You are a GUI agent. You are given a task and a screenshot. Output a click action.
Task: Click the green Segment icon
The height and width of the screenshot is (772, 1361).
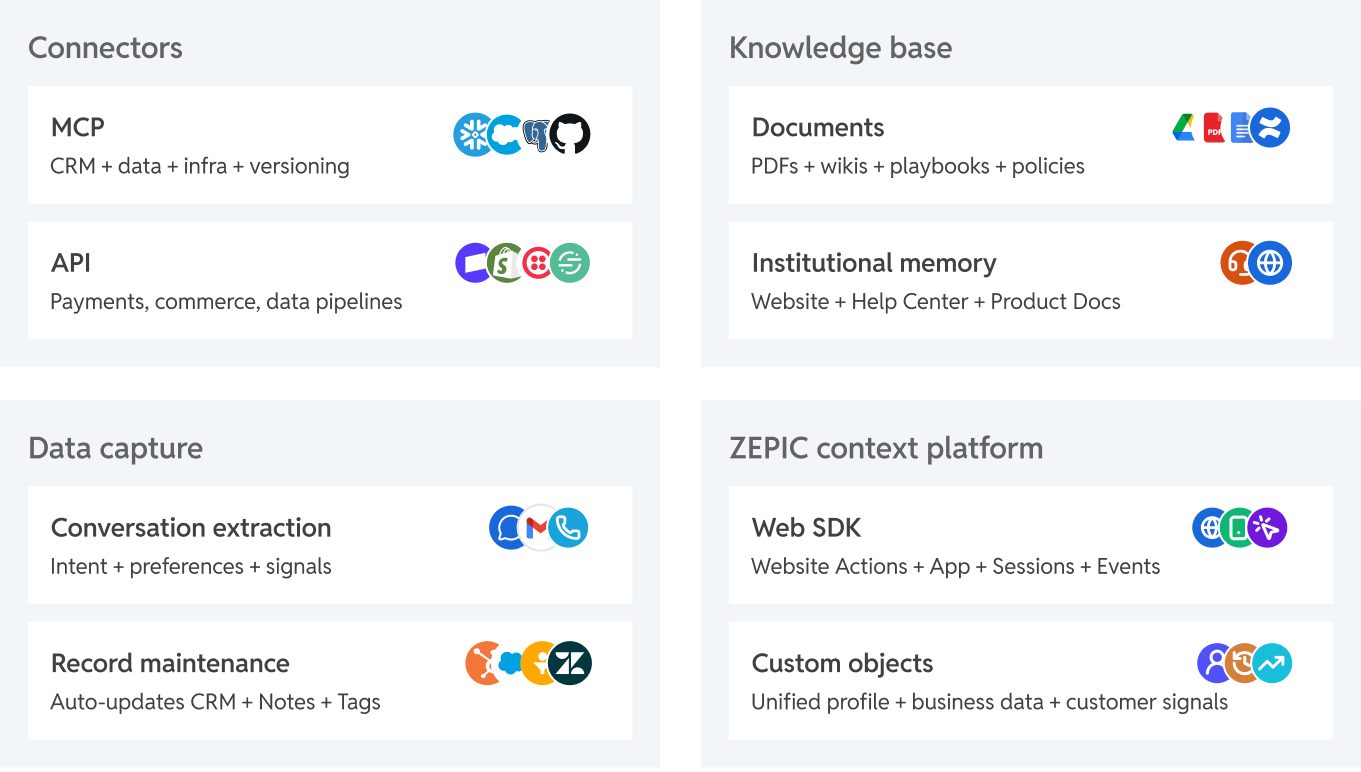[570, 263]
